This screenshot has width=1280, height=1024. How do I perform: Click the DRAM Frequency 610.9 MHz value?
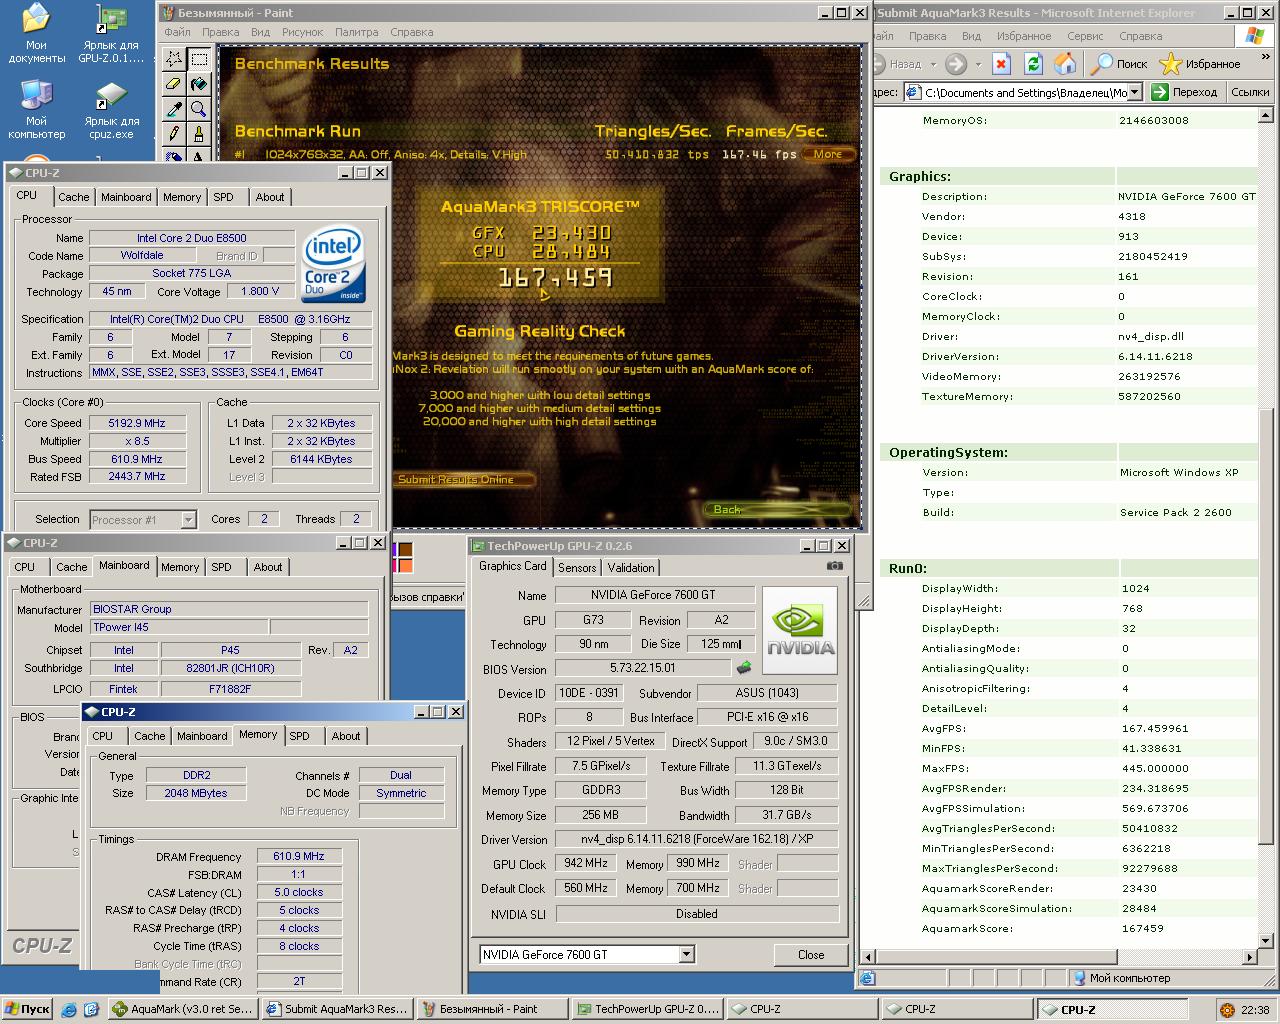coord(299,856)
